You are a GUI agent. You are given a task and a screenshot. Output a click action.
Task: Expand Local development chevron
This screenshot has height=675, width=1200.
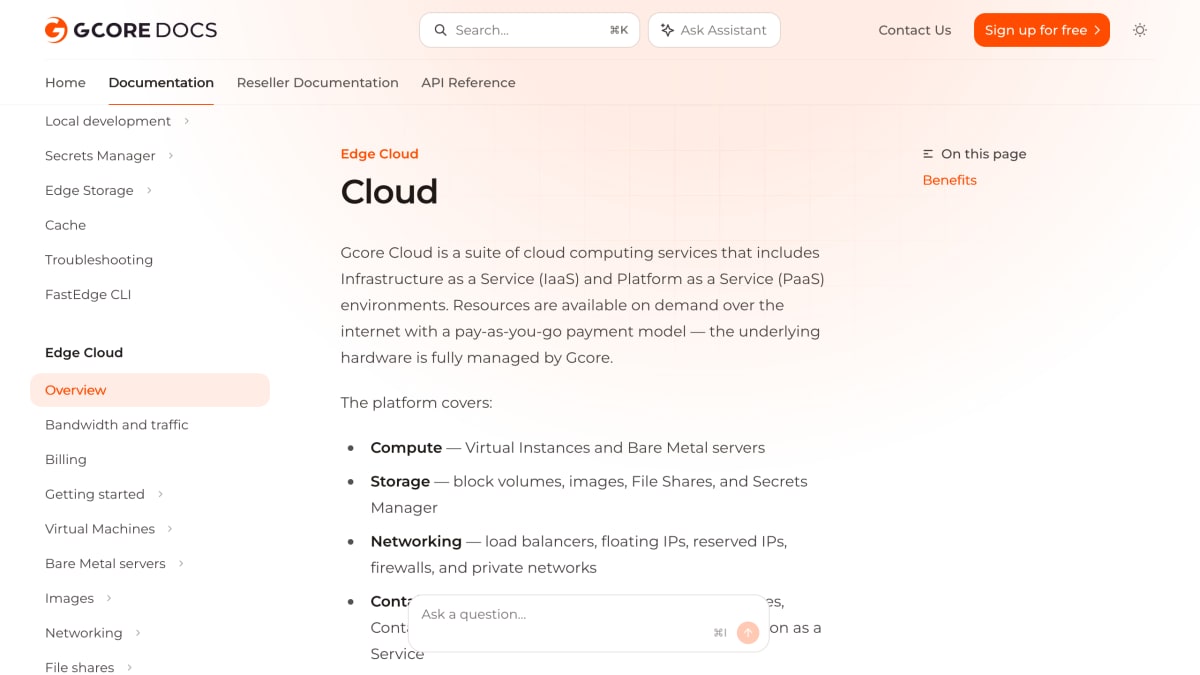(187, 121)
